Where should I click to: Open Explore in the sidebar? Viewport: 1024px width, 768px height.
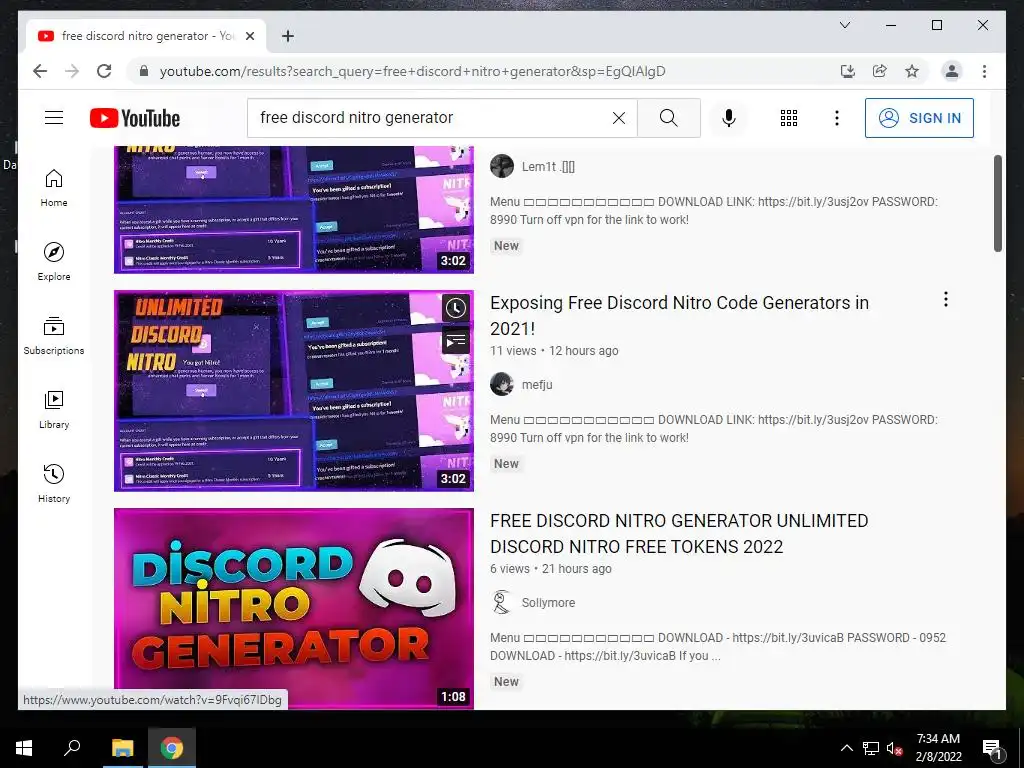pyautogui.click(x=54, y=262)
